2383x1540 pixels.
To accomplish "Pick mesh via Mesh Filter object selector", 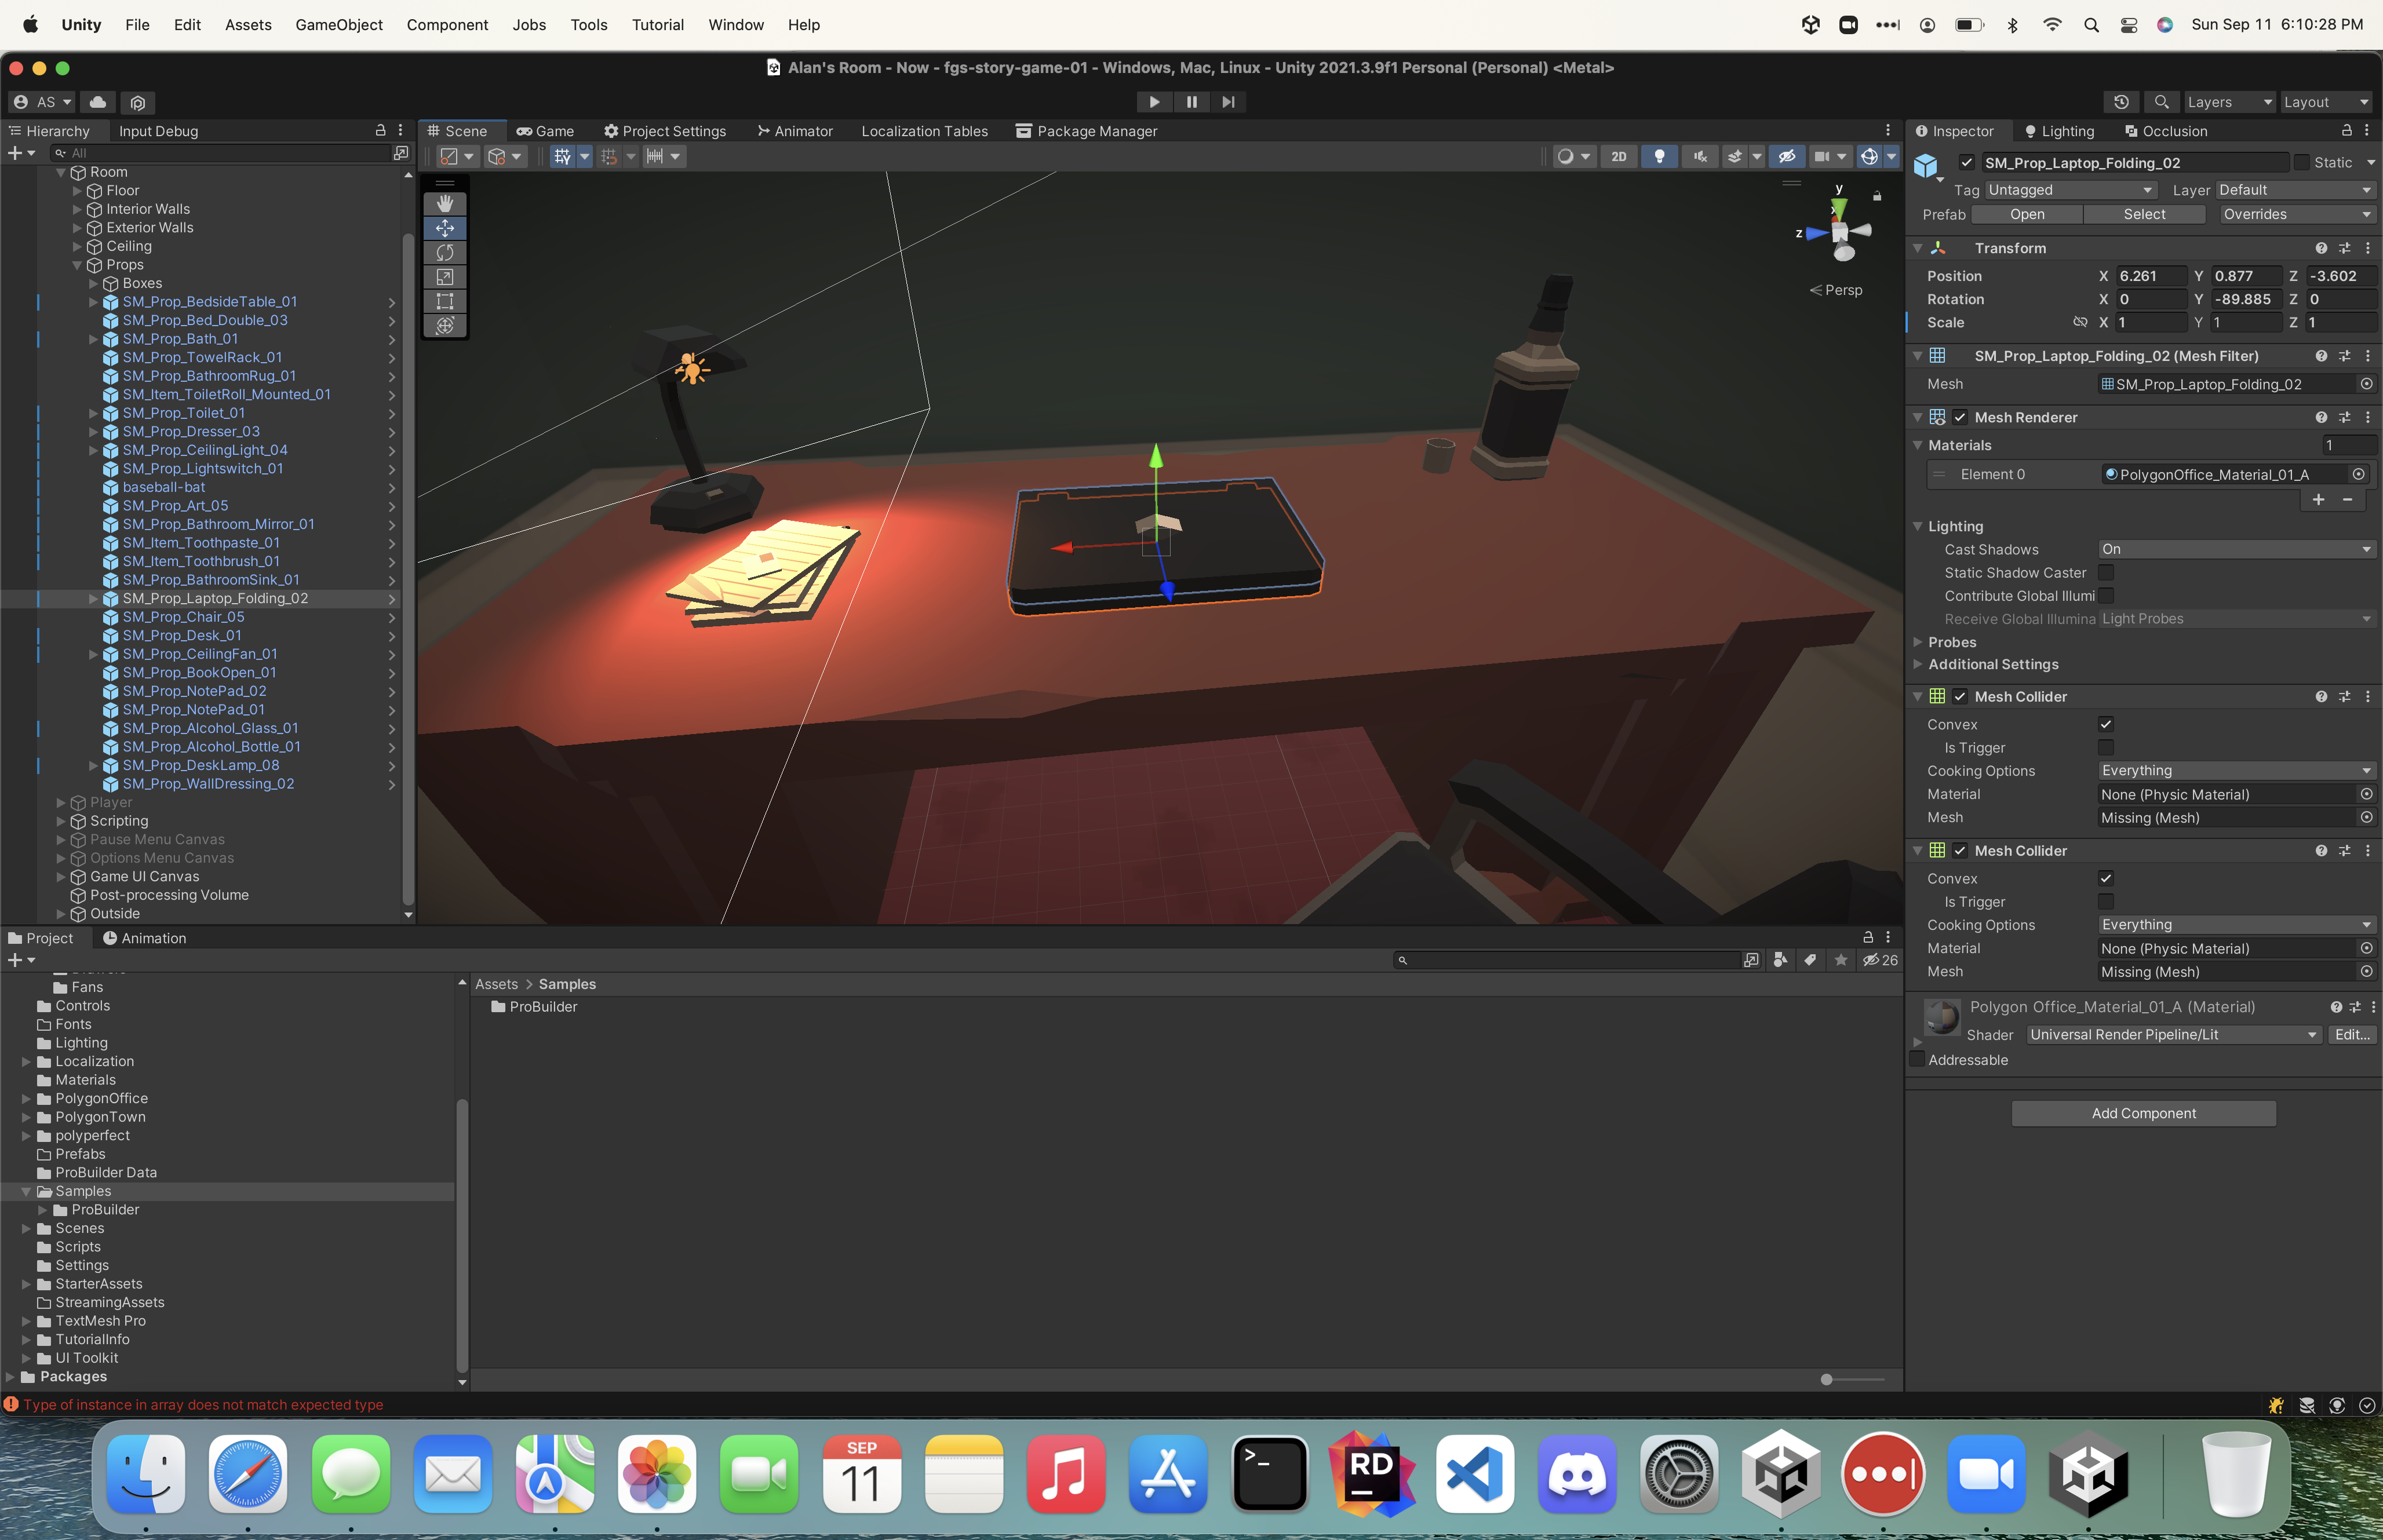I will pyautogui.click(x=2366, y=384).
